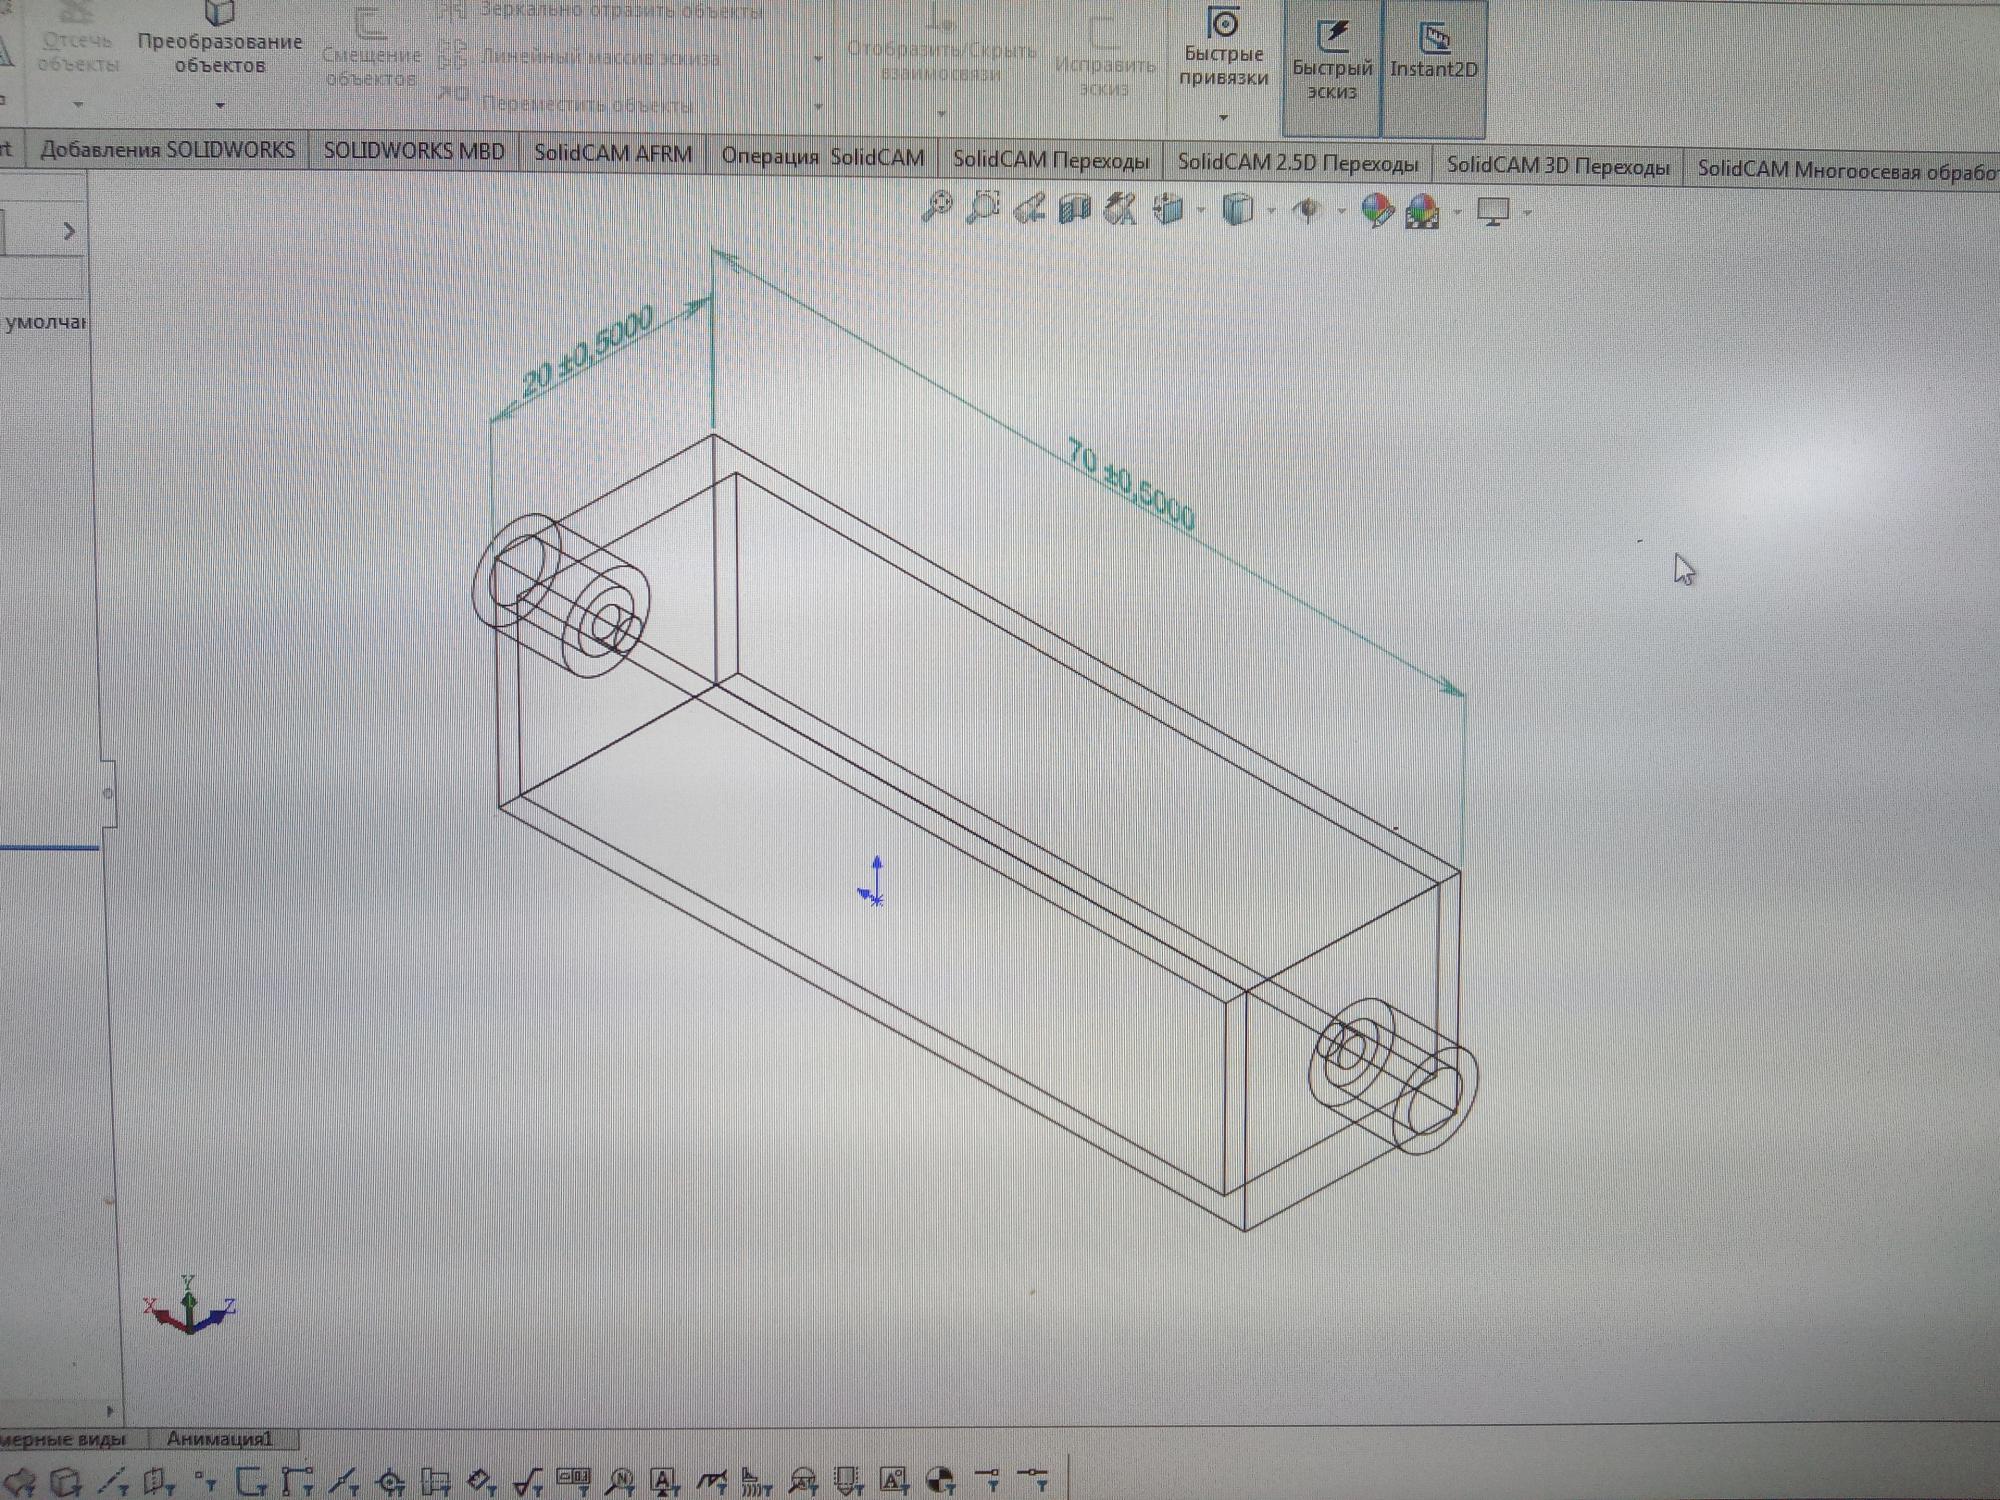Toggle the Instant2D button
Screen dimensions: 2000x1500
click(1433, 58)
